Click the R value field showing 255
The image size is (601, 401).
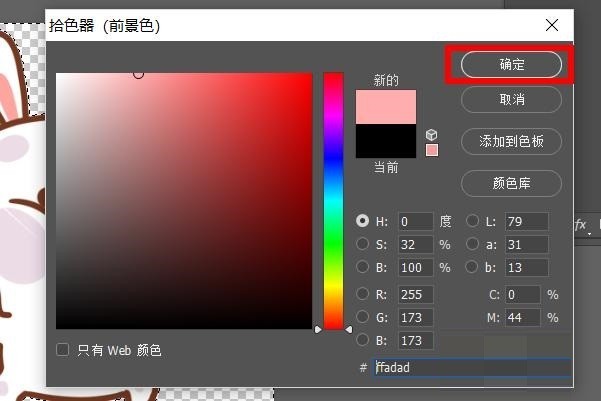415,294
